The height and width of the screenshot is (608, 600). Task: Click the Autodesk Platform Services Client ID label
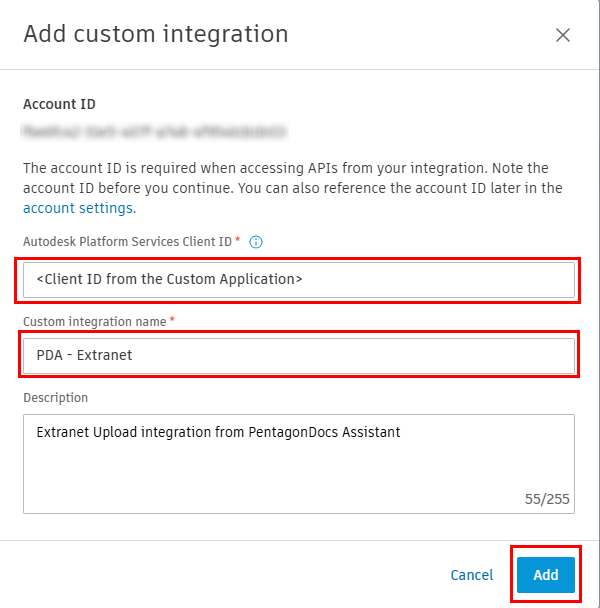(x=126, y=242)
